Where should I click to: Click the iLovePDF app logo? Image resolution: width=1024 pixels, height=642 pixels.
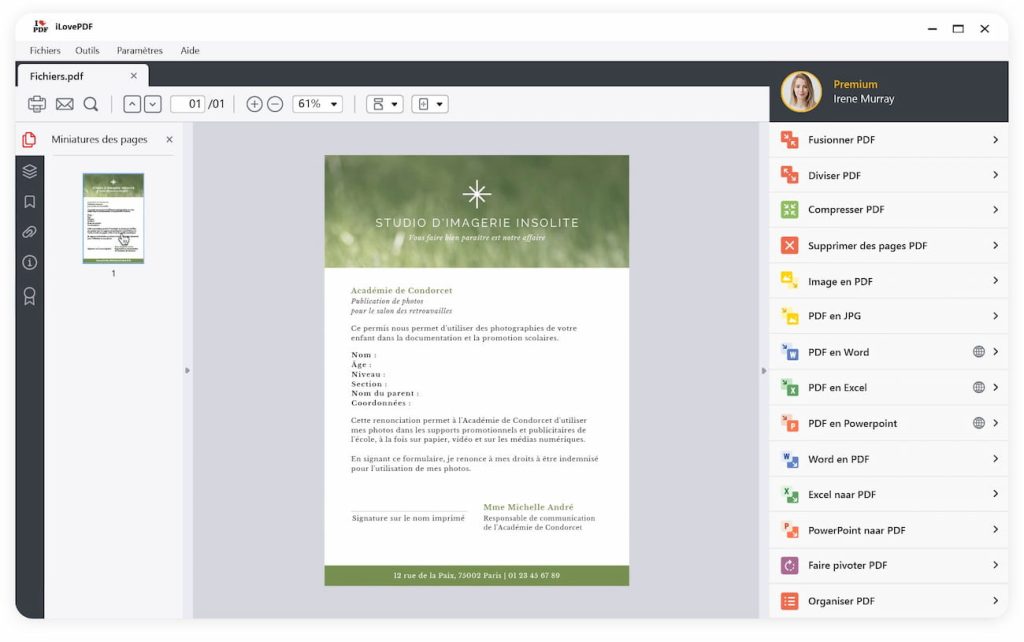click(40, 26)
